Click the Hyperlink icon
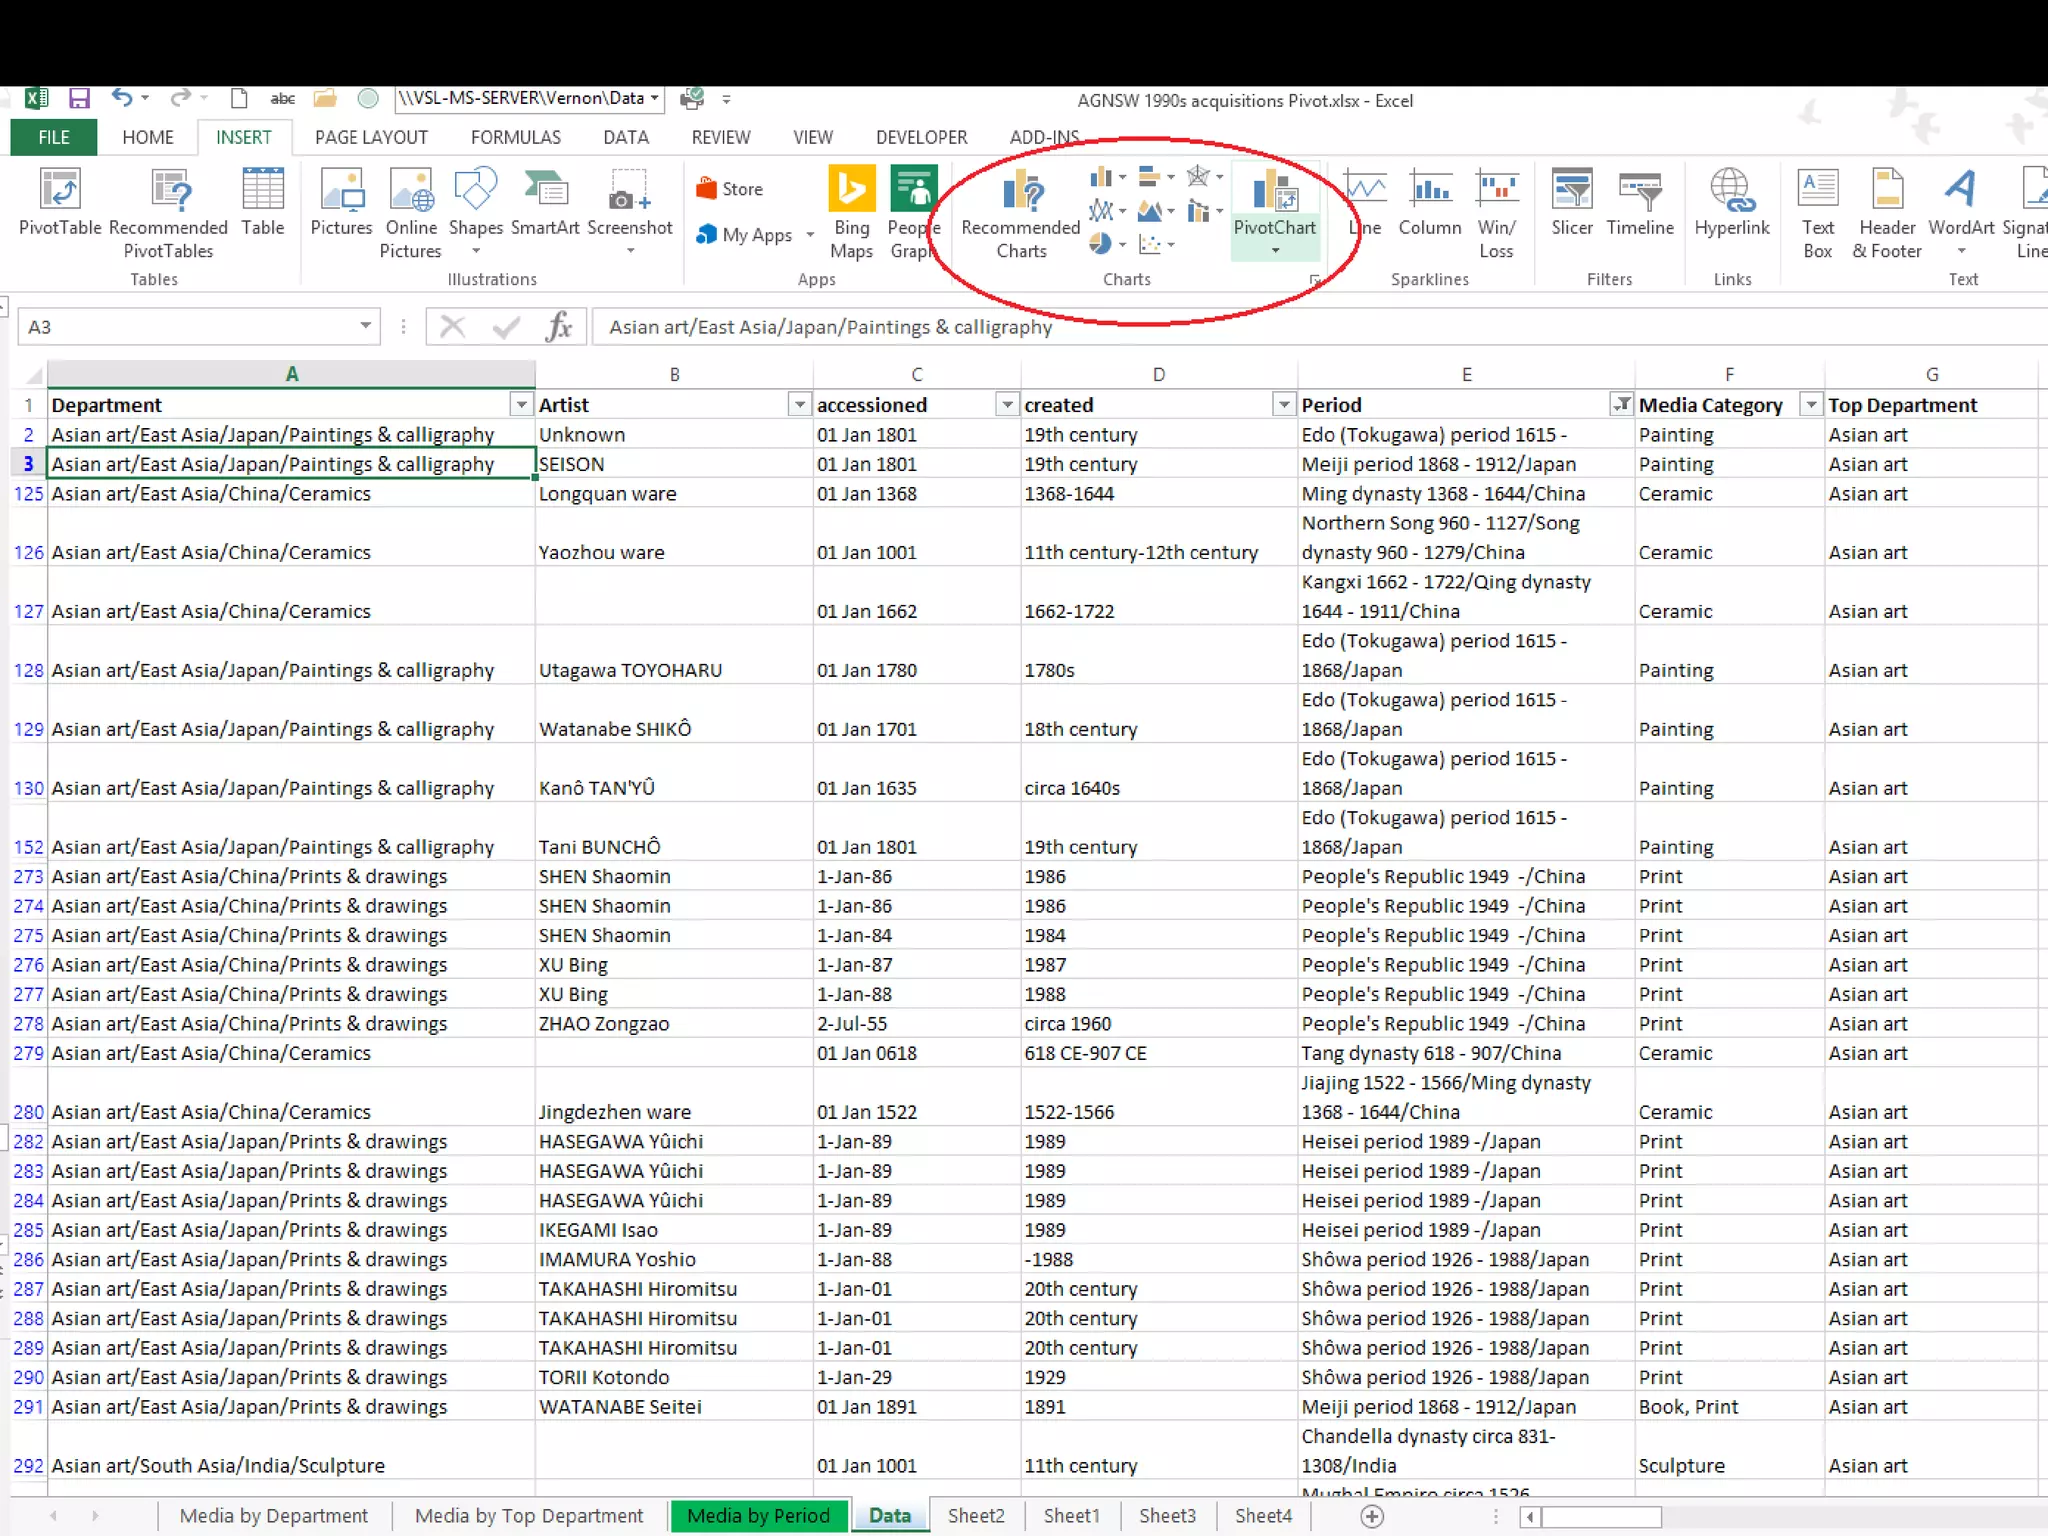 (1731, 190)
